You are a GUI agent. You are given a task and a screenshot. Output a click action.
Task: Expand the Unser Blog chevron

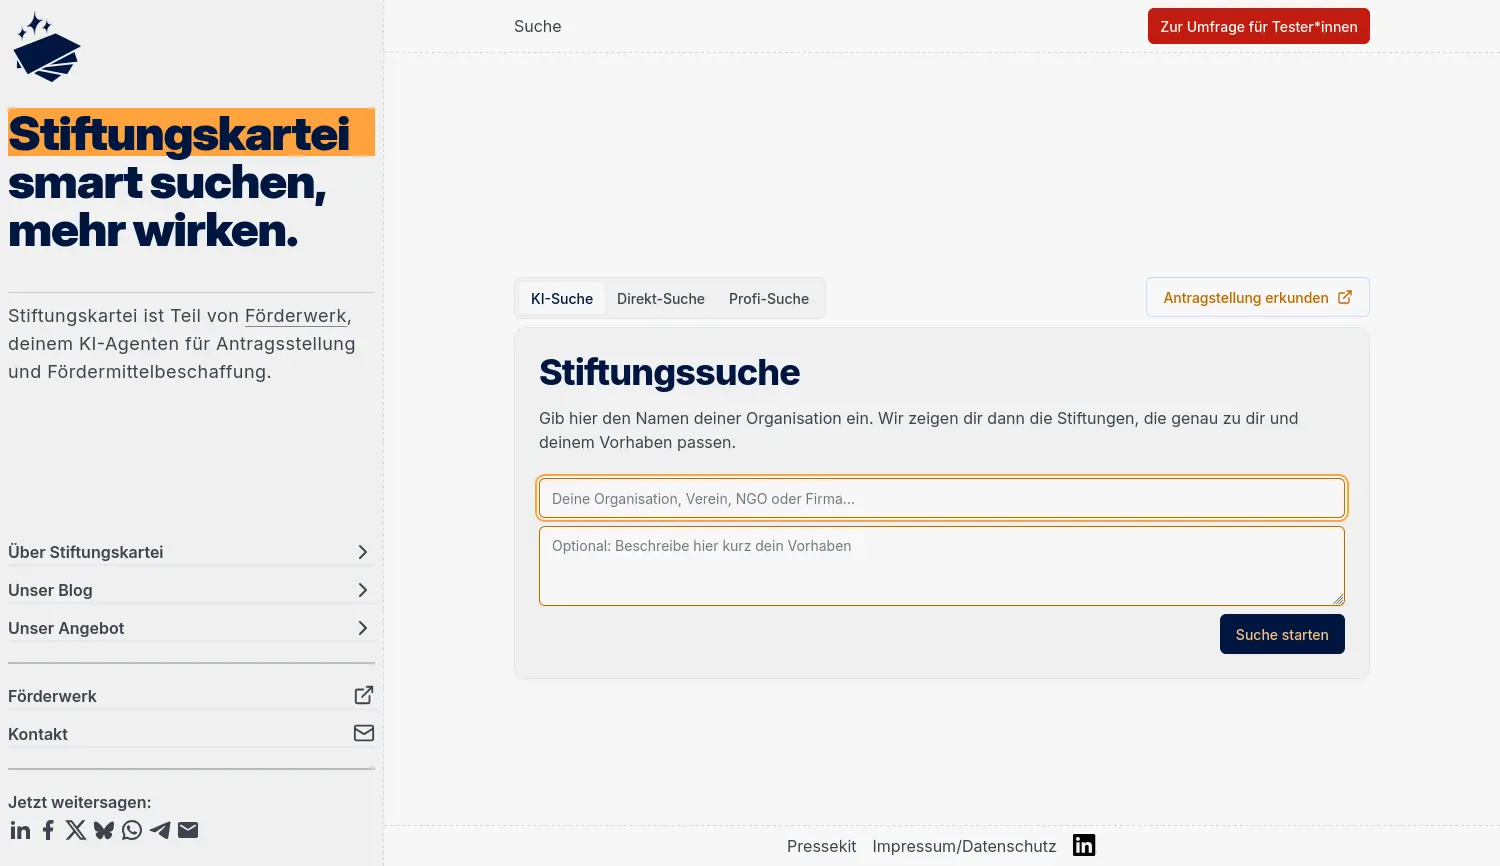pos(362,590)
